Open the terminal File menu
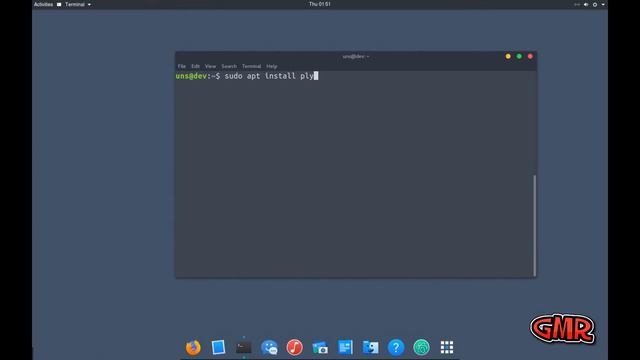640x360 pixels. [x=182, y=66]
